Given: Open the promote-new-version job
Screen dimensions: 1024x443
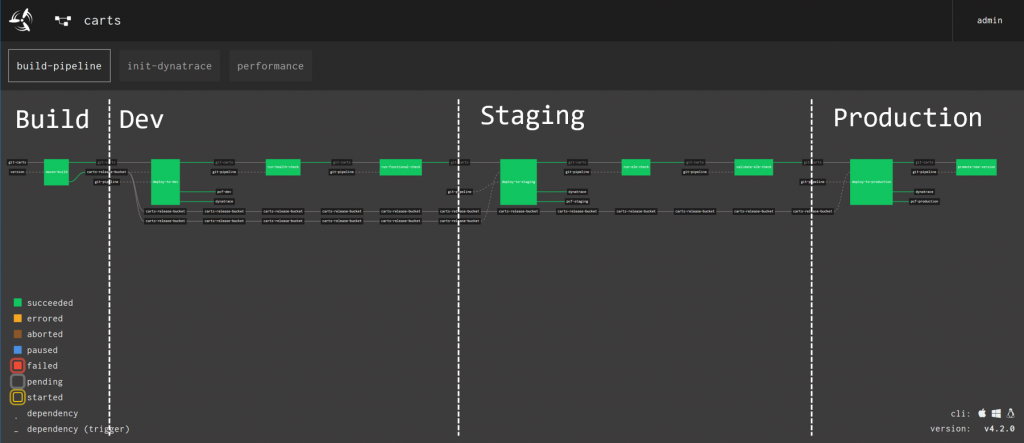Looking at the screenshot, I should pos(976,167).
